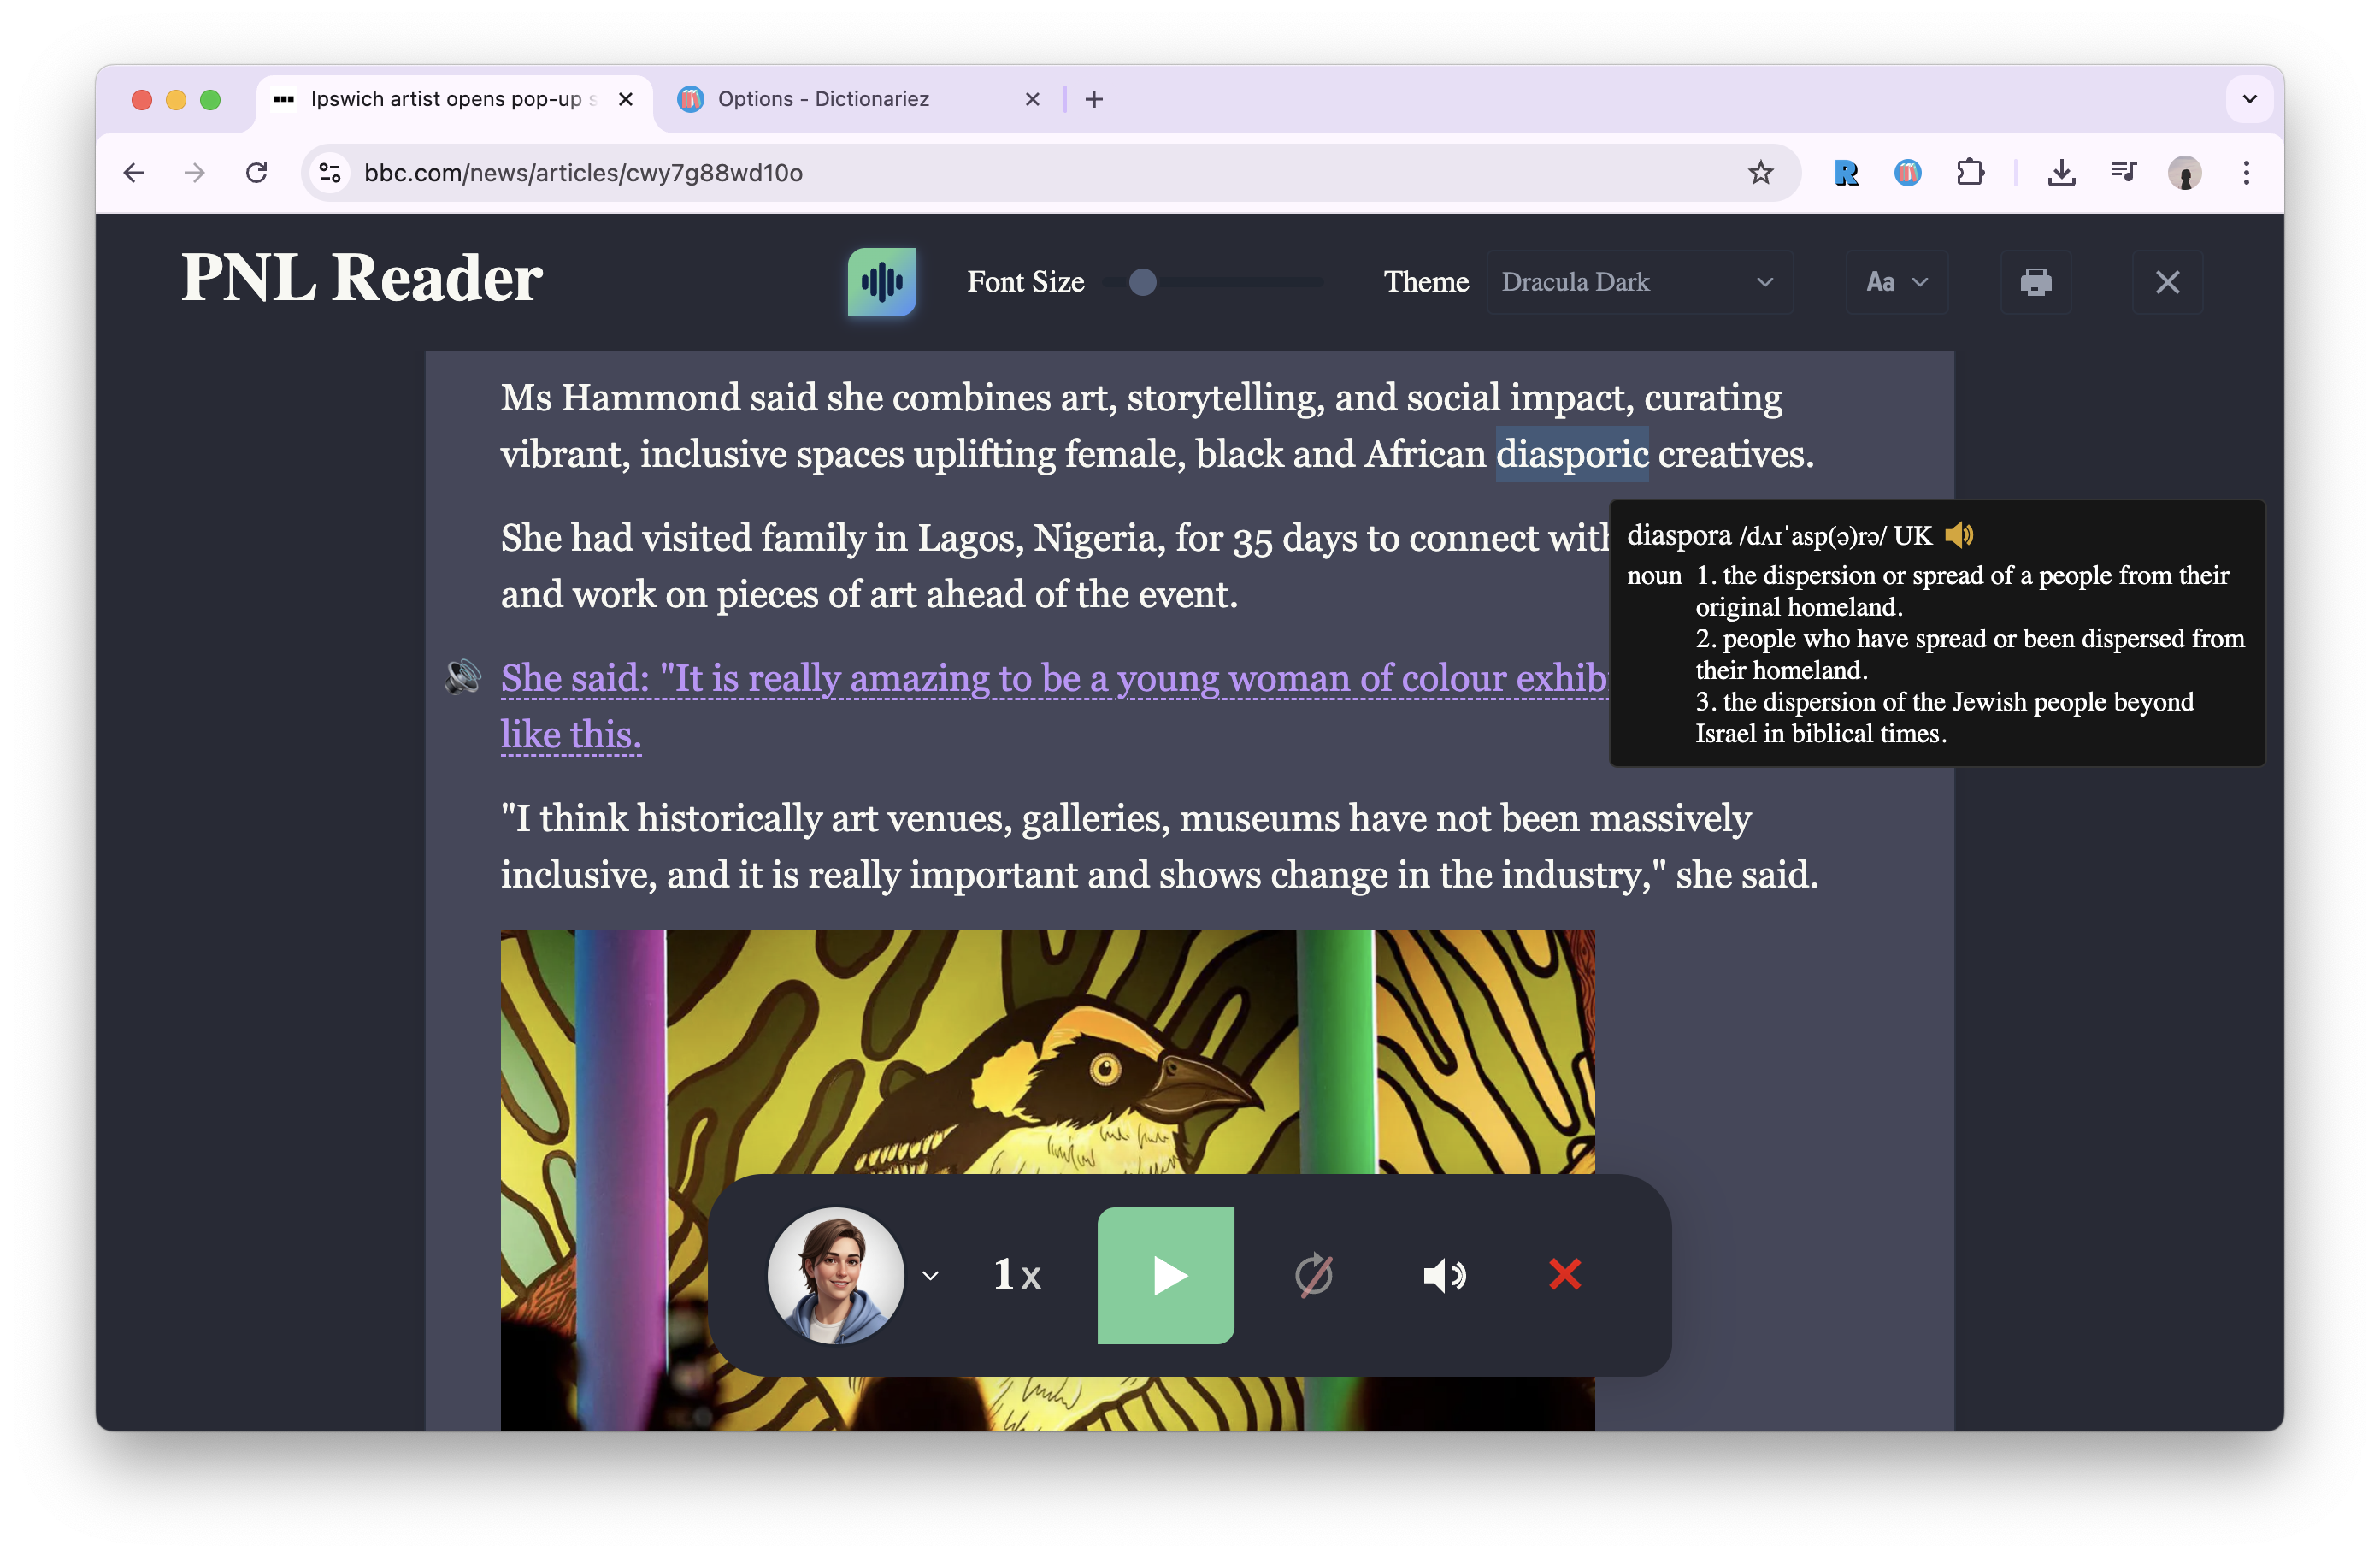The image size is (2380, 1558).
Task: Change playback speed 1x
Action: (x=1017, y=1275)
